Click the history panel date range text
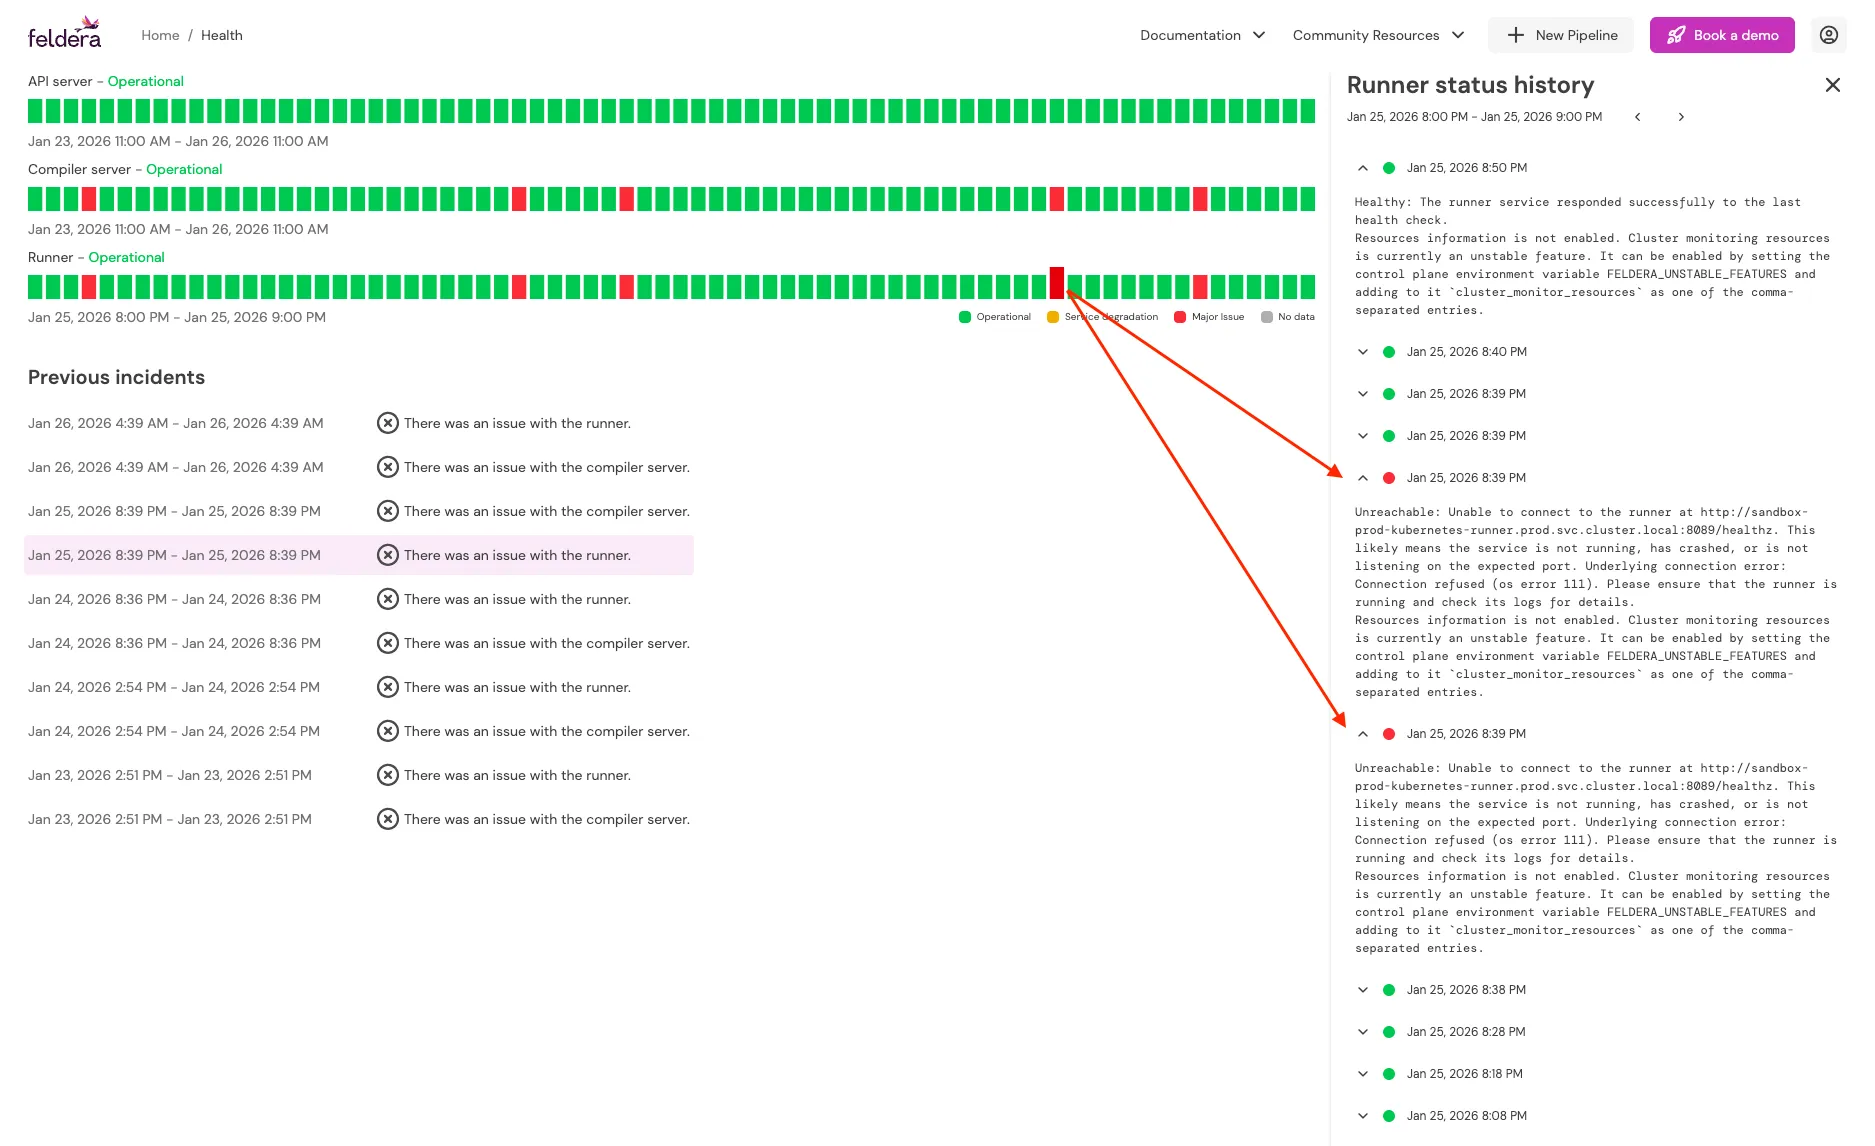The image size is (1875, 1146). tap(1474, 117)
